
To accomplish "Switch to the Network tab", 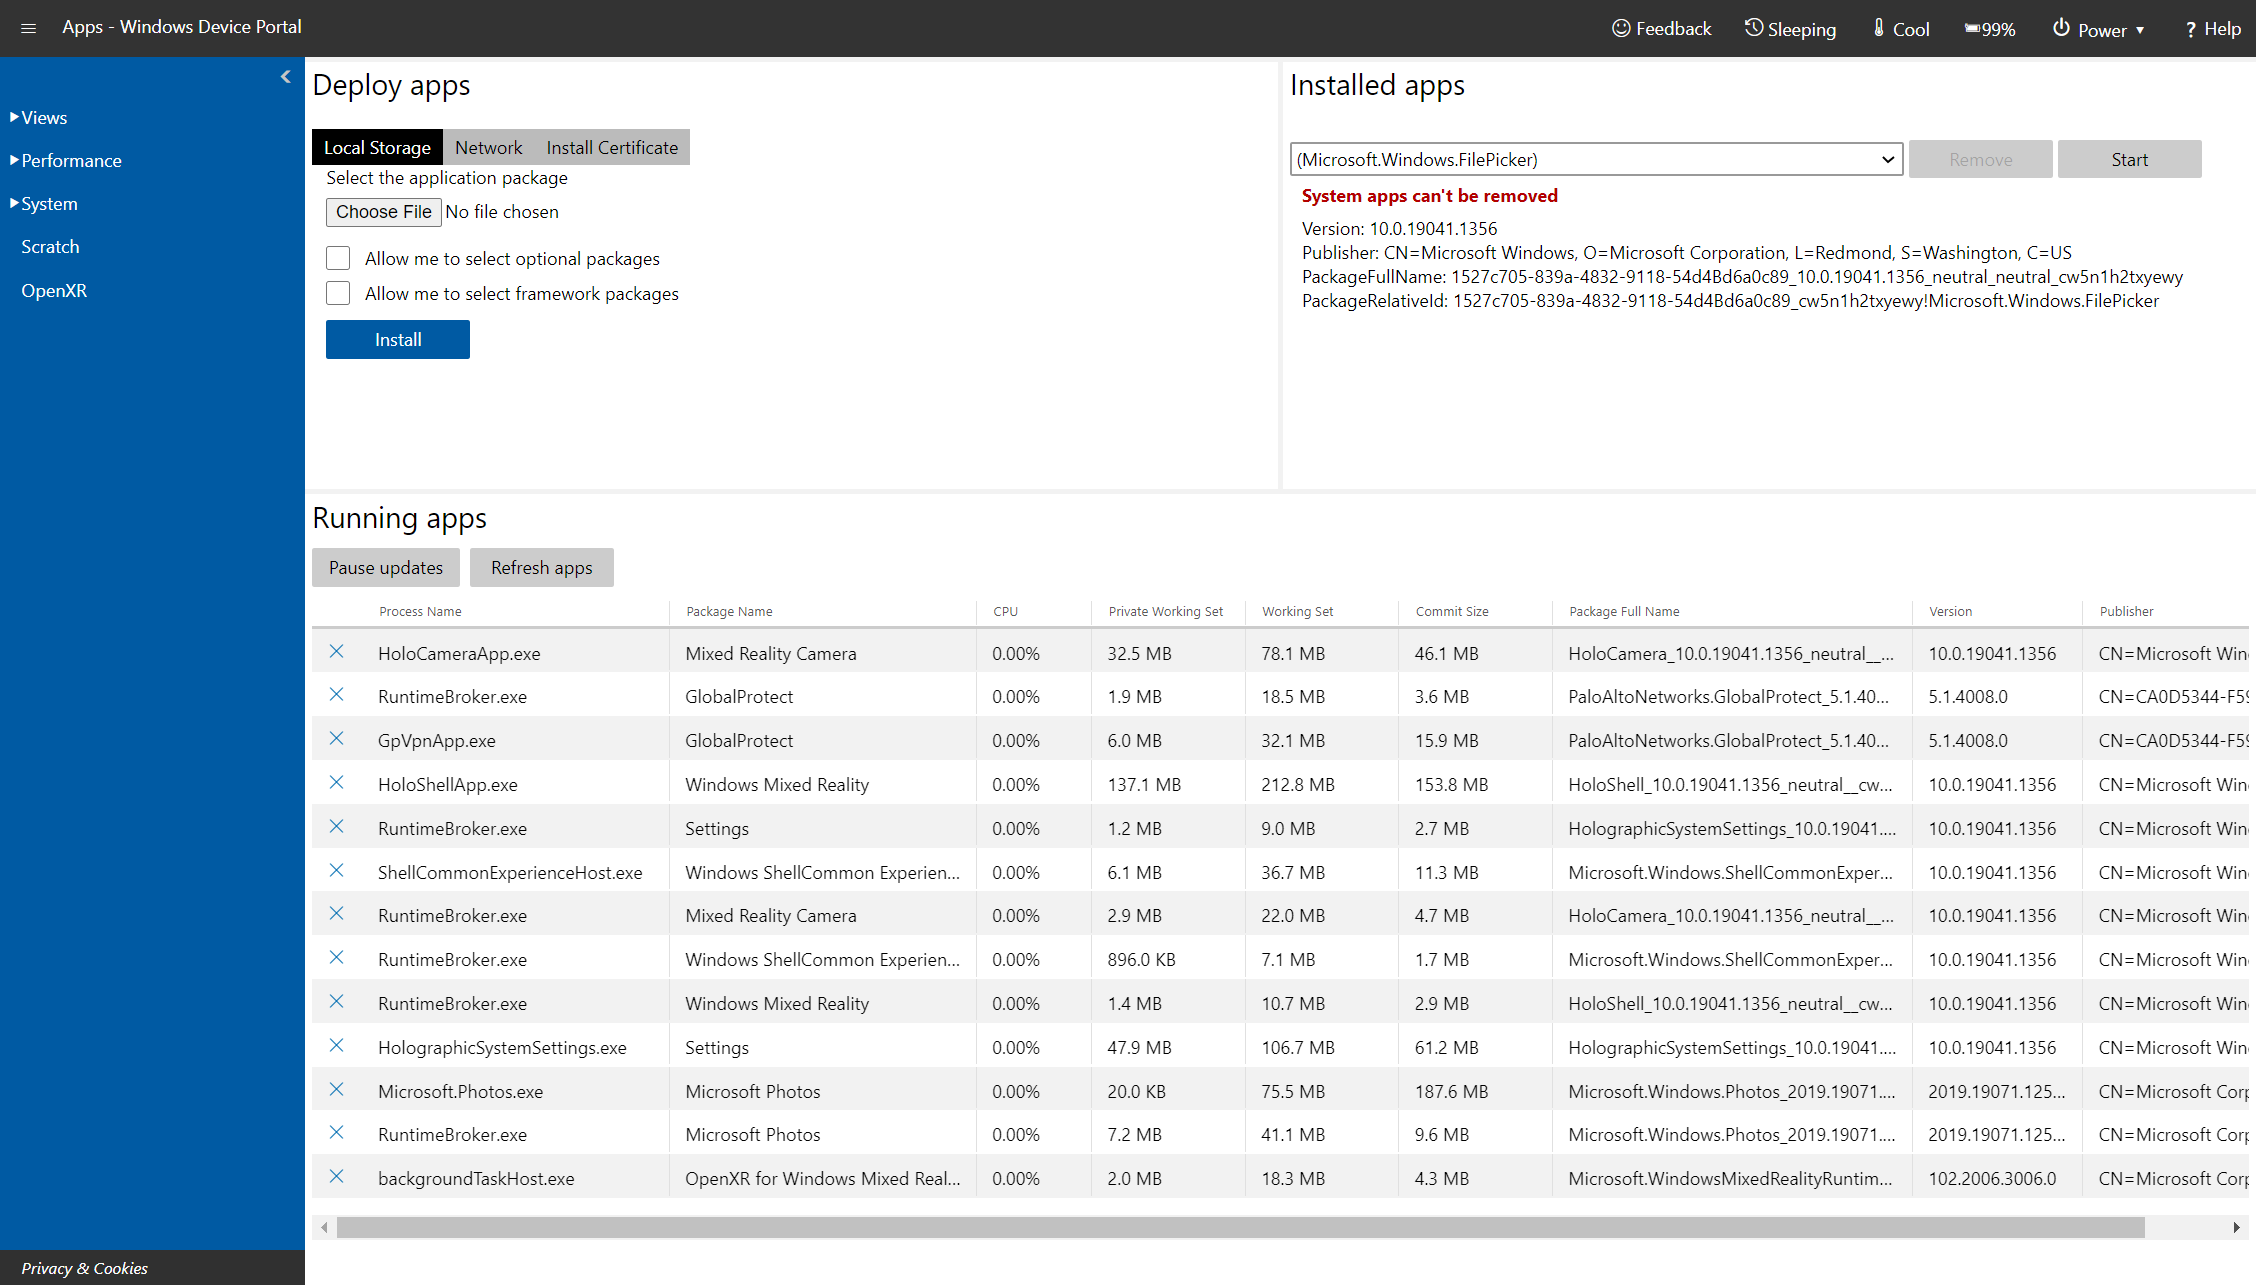I will 487,146.
